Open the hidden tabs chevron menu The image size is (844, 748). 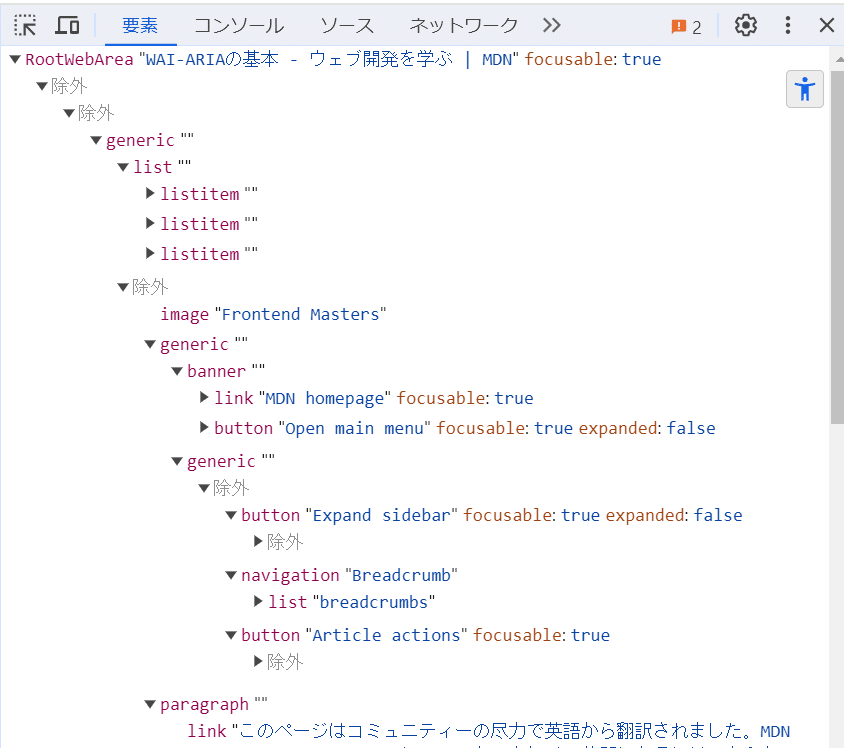coord(551,25)
